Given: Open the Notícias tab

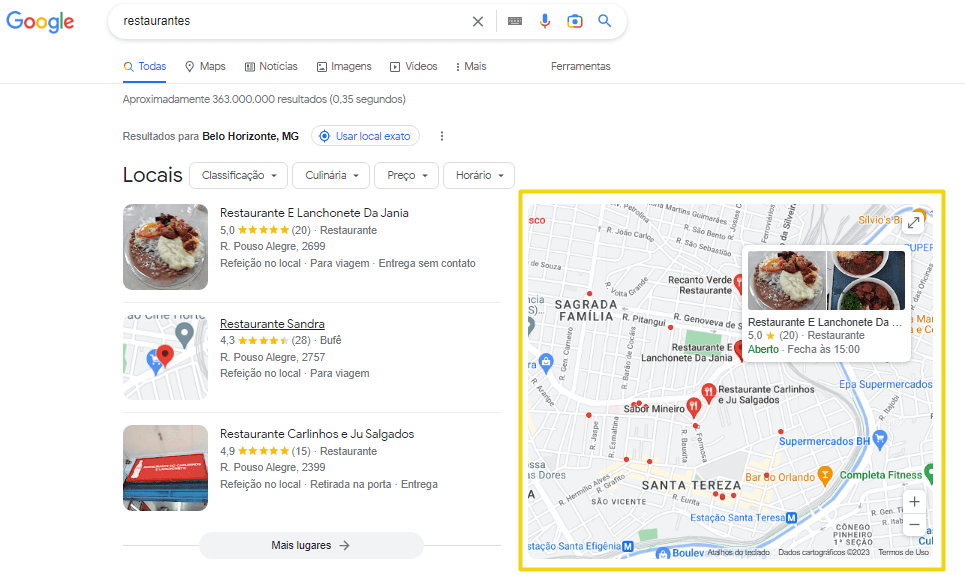Looking at the screenshot, I should point(271,66).
